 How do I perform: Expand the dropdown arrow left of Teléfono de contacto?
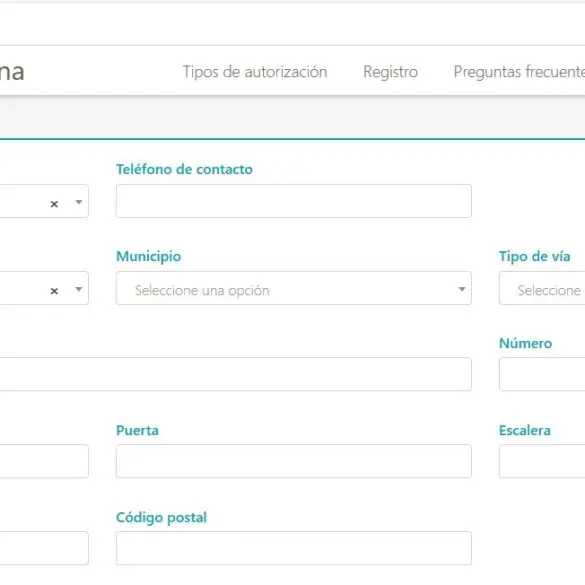(78, 202)
